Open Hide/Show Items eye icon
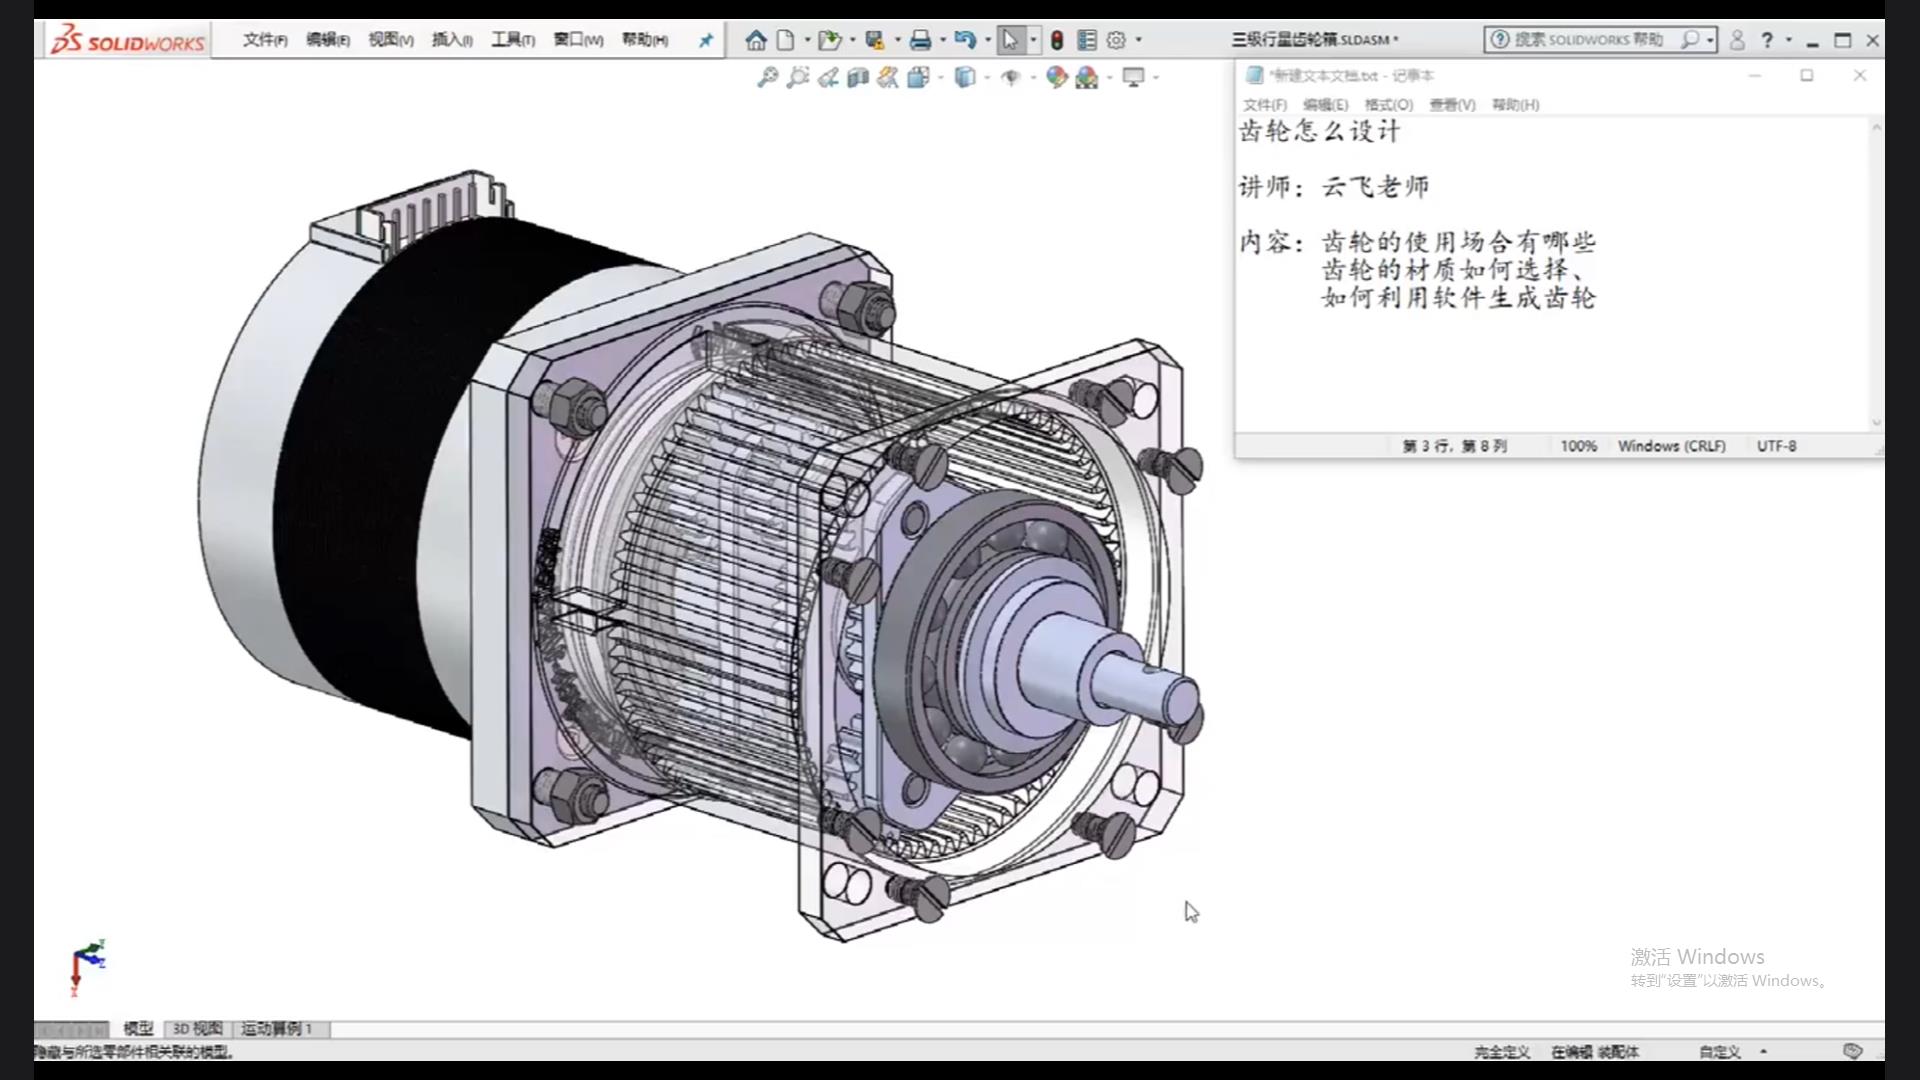The width and height of the screenshot is (1920, 1080). click(x=1011, y=77)
